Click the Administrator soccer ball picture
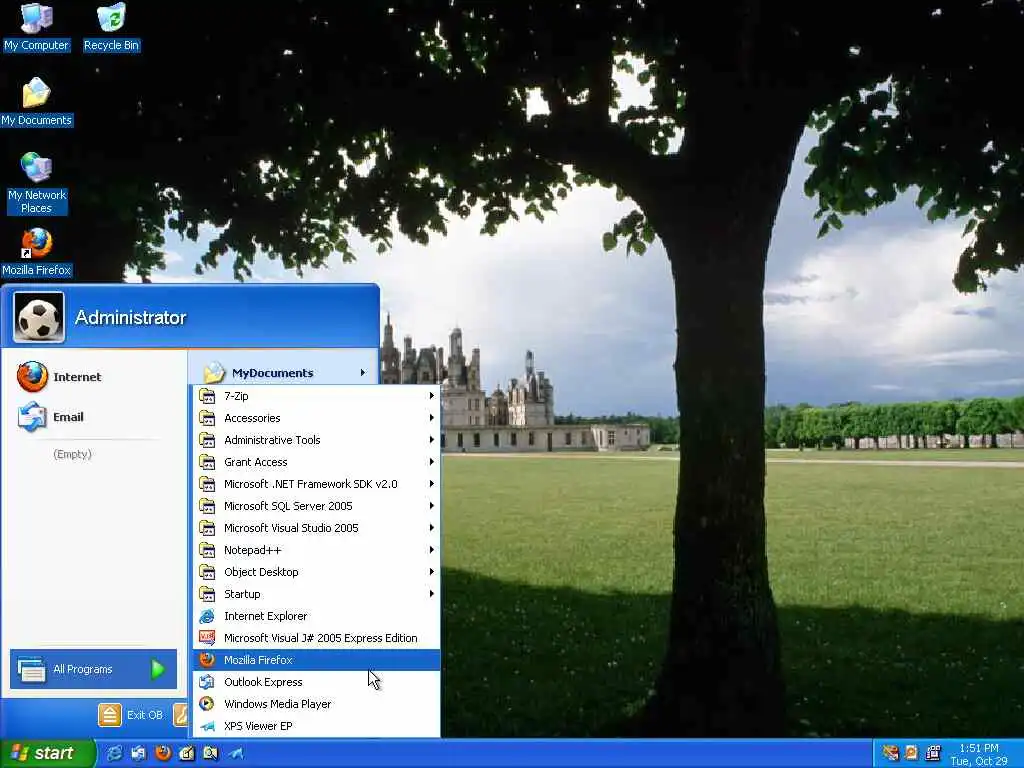 coord(39,317)
